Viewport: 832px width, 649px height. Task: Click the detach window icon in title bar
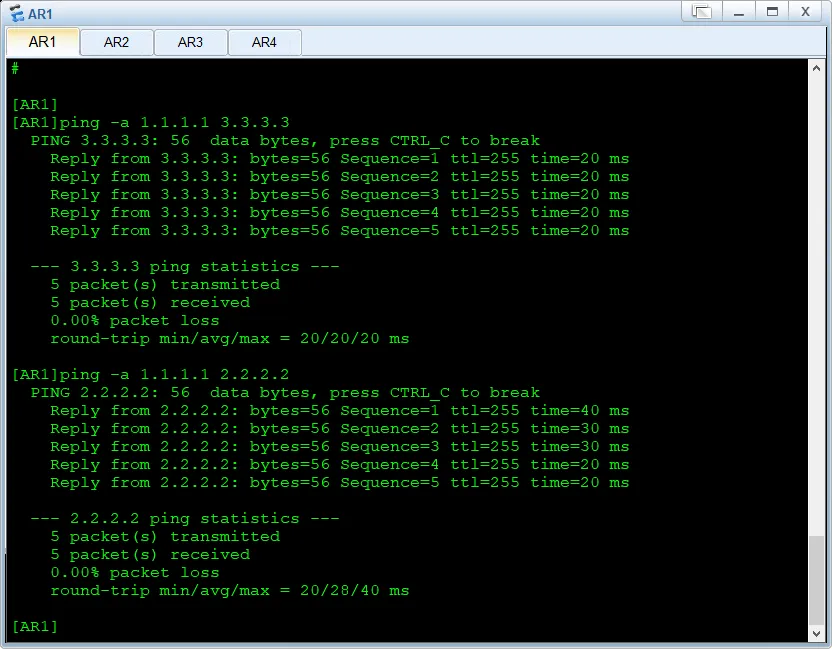pyautogui.click(x=701, y=12)
